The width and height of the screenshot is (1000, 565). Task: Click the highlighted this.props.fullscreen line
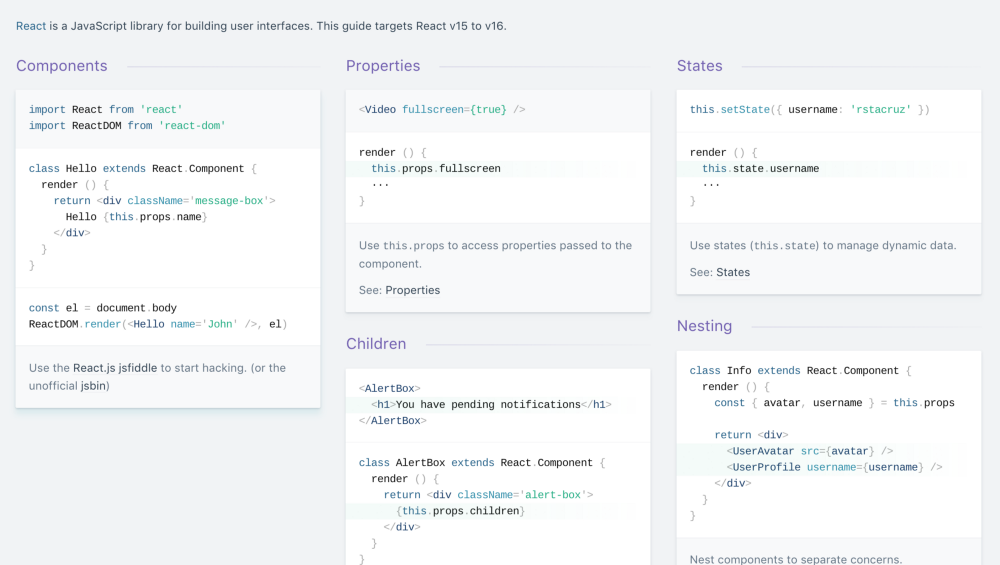(436, 169)
